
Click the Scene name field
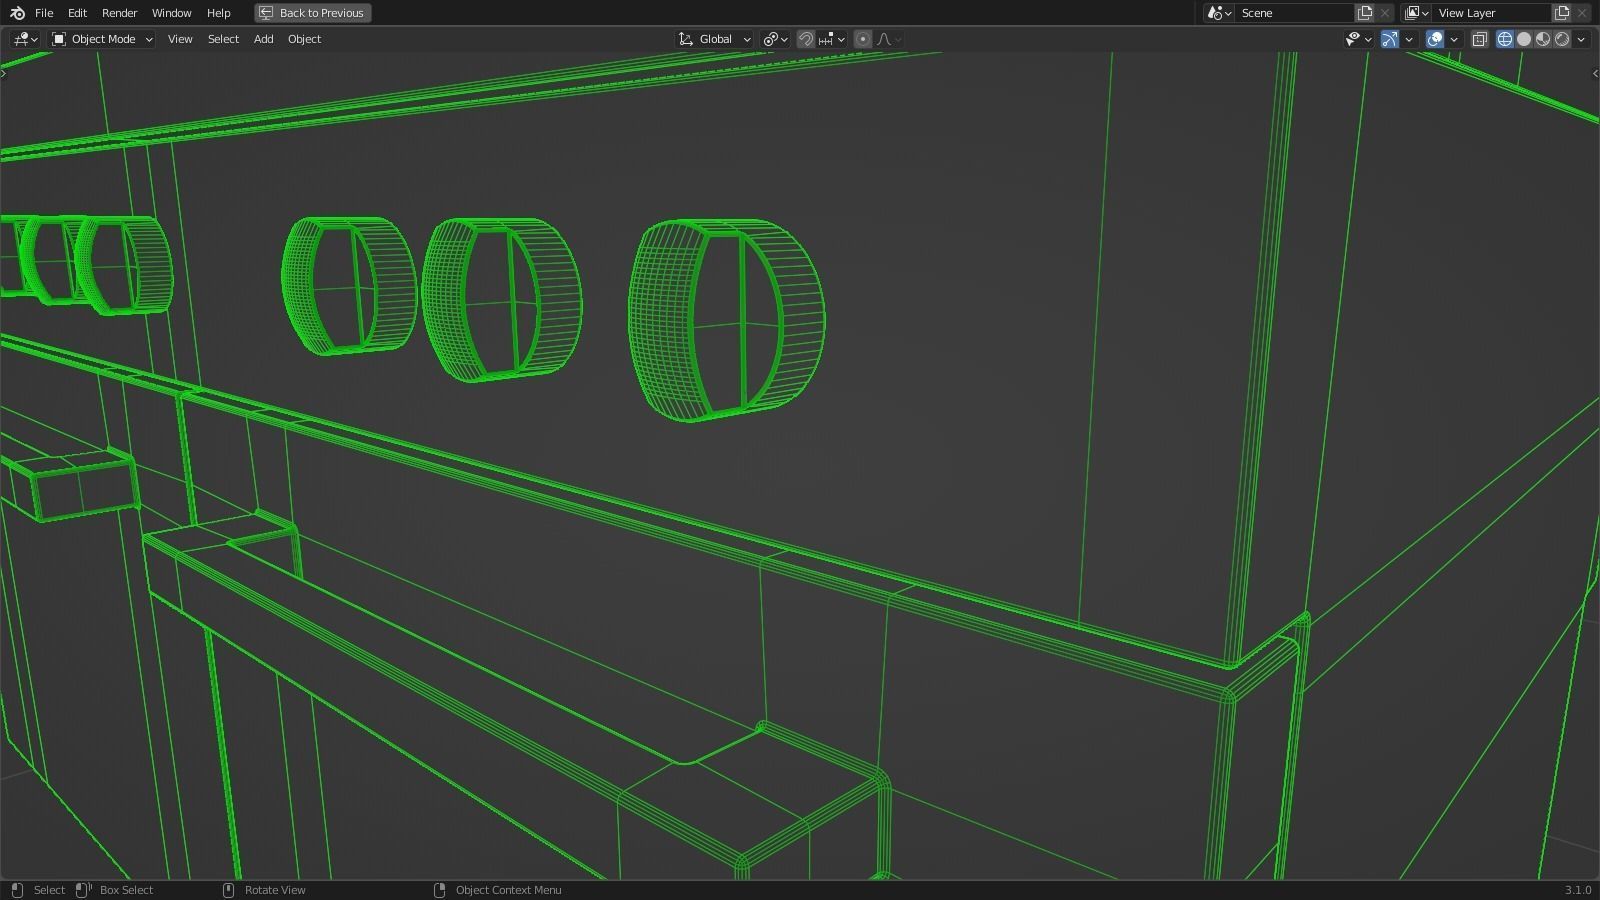click(x=1294, y=13)
